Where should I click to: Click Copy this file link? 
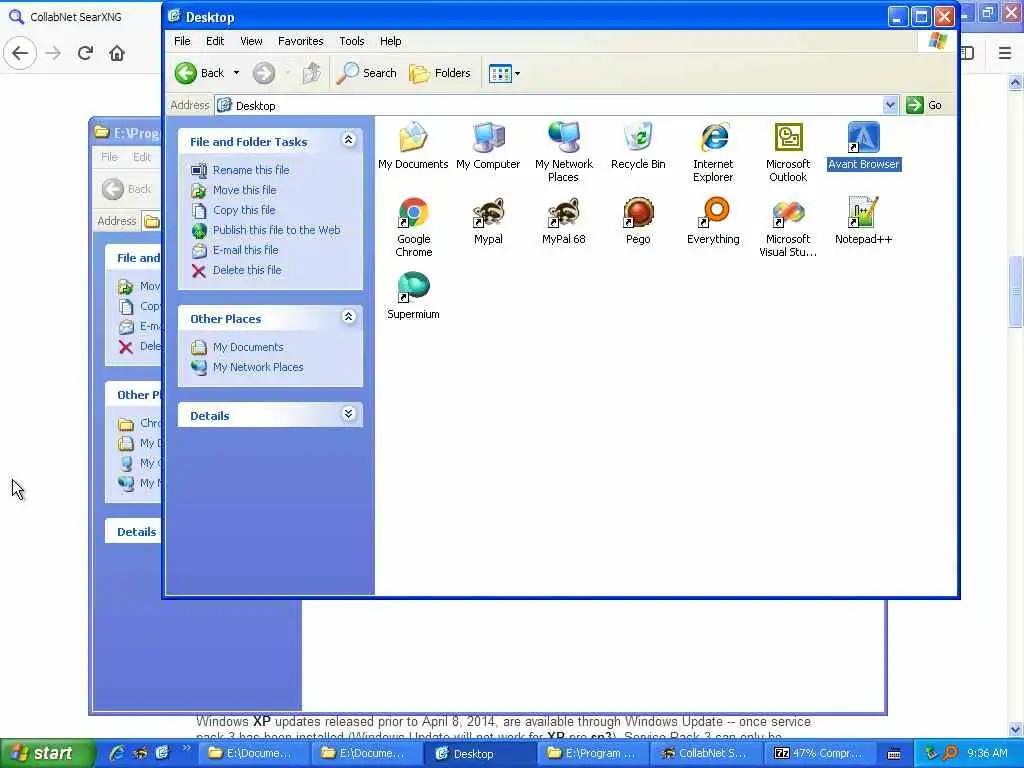244,210
